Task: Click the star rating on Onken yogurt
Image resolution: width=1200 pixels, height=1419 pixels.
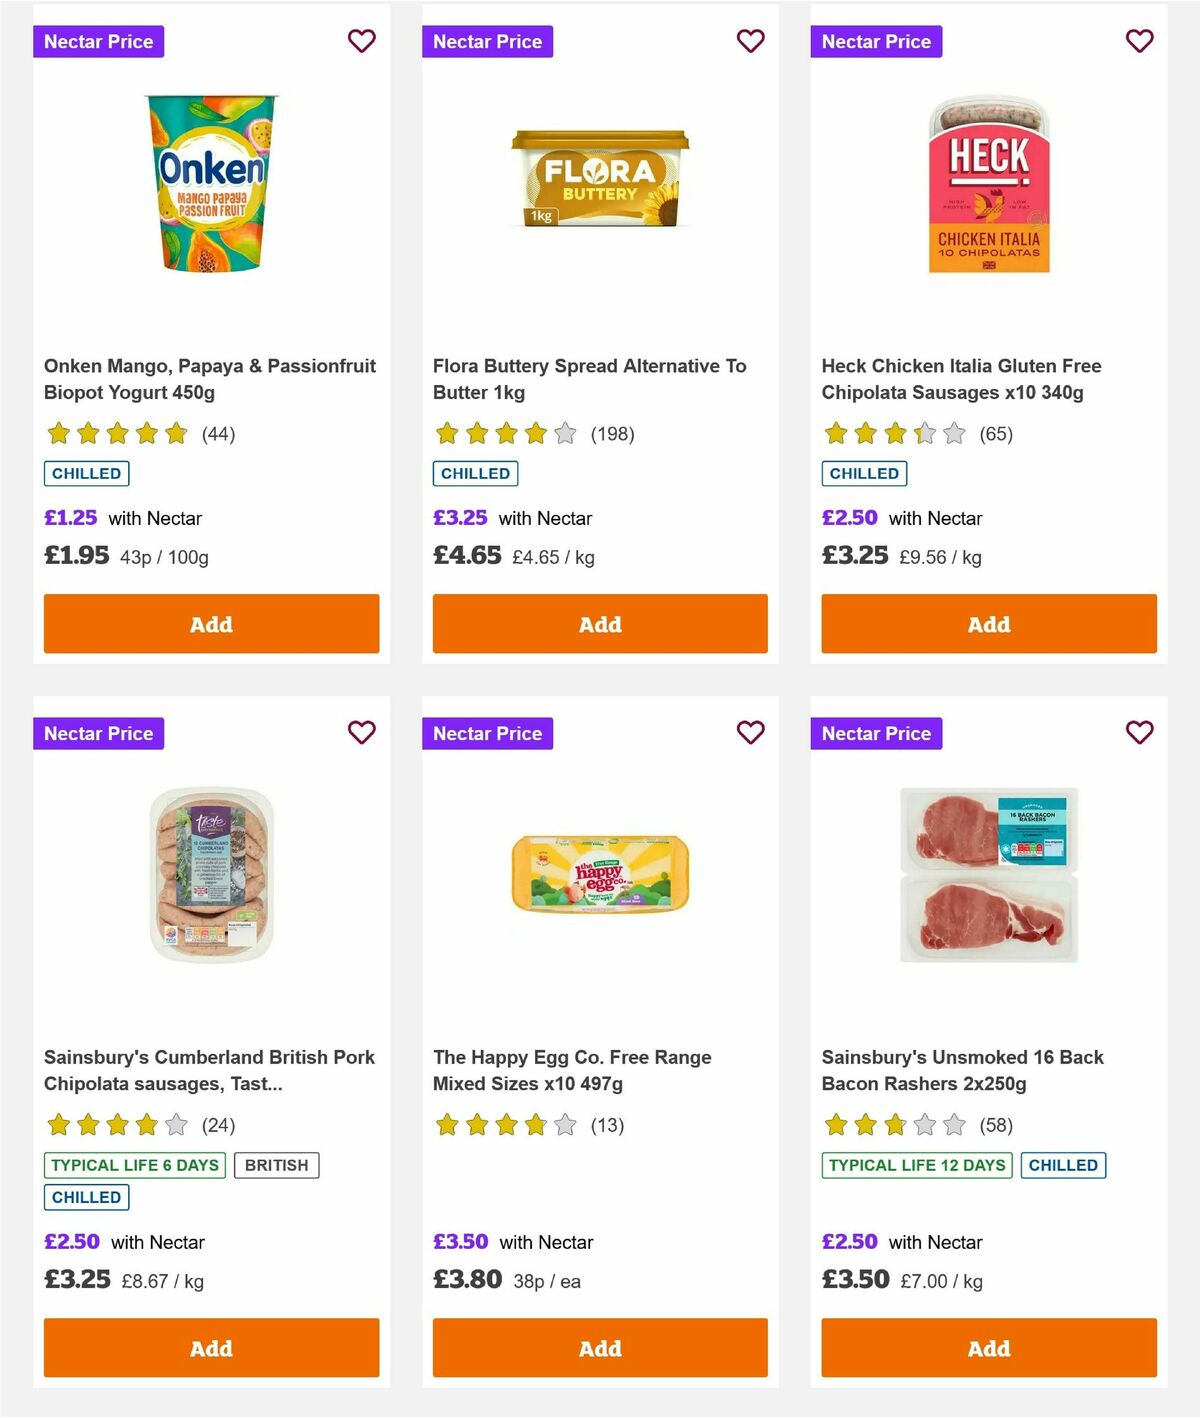Action: (117, 433)
